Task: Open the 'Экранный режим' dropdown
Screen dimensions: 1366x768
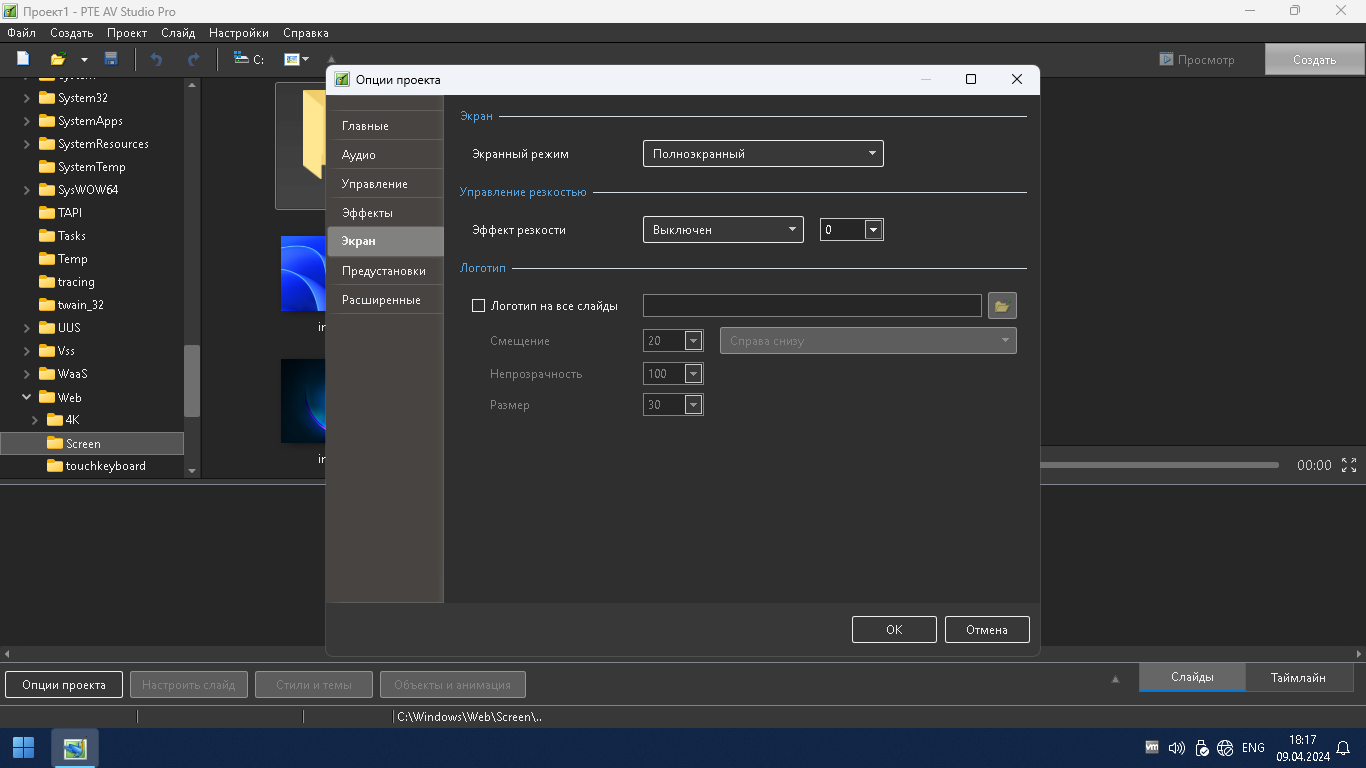Action: tap(762, 154)
